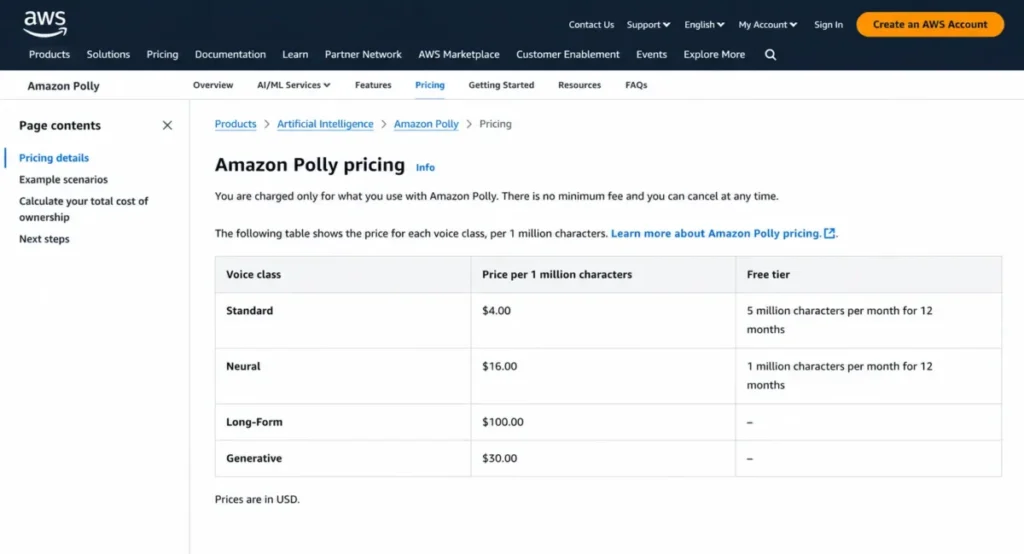1024x554 pixels.
Task: Jump to Next steps section
Action: tap(44, 239)
